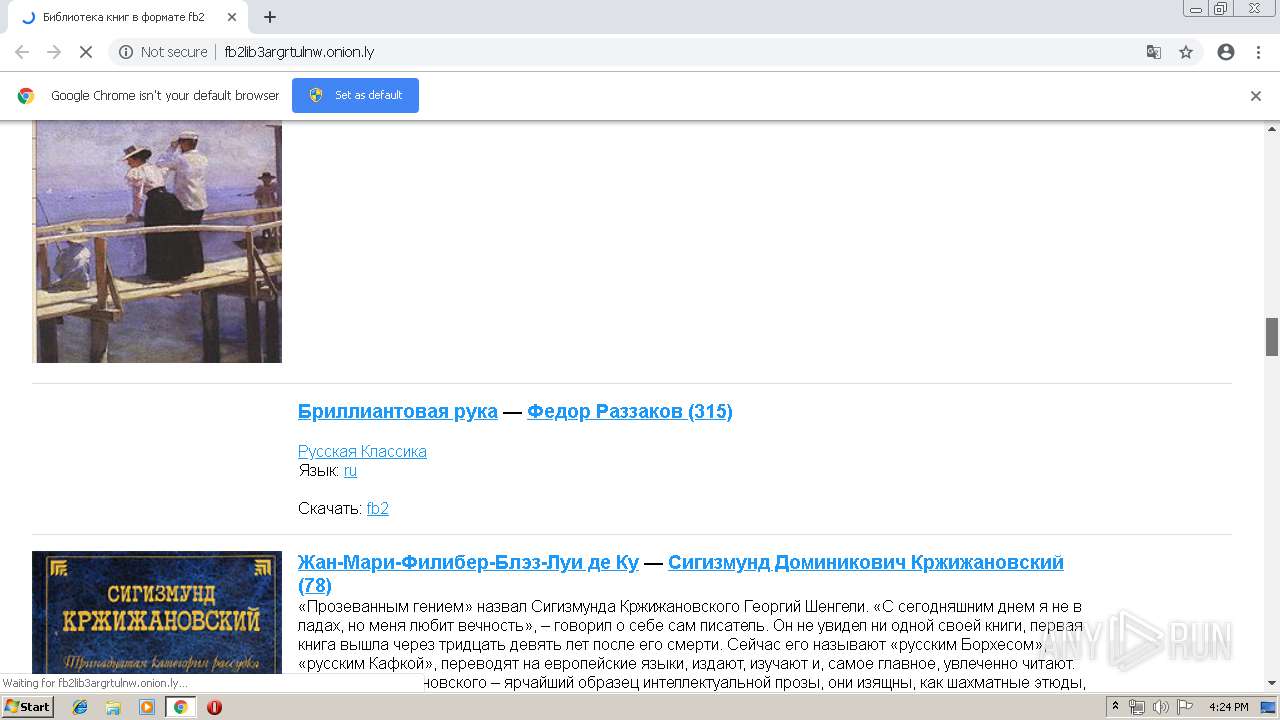Open Жан-Мари-Филибер-Блэз-Луи де Ку link
Viewport: 1280px width, 720px height.
[x=468, y=562]
